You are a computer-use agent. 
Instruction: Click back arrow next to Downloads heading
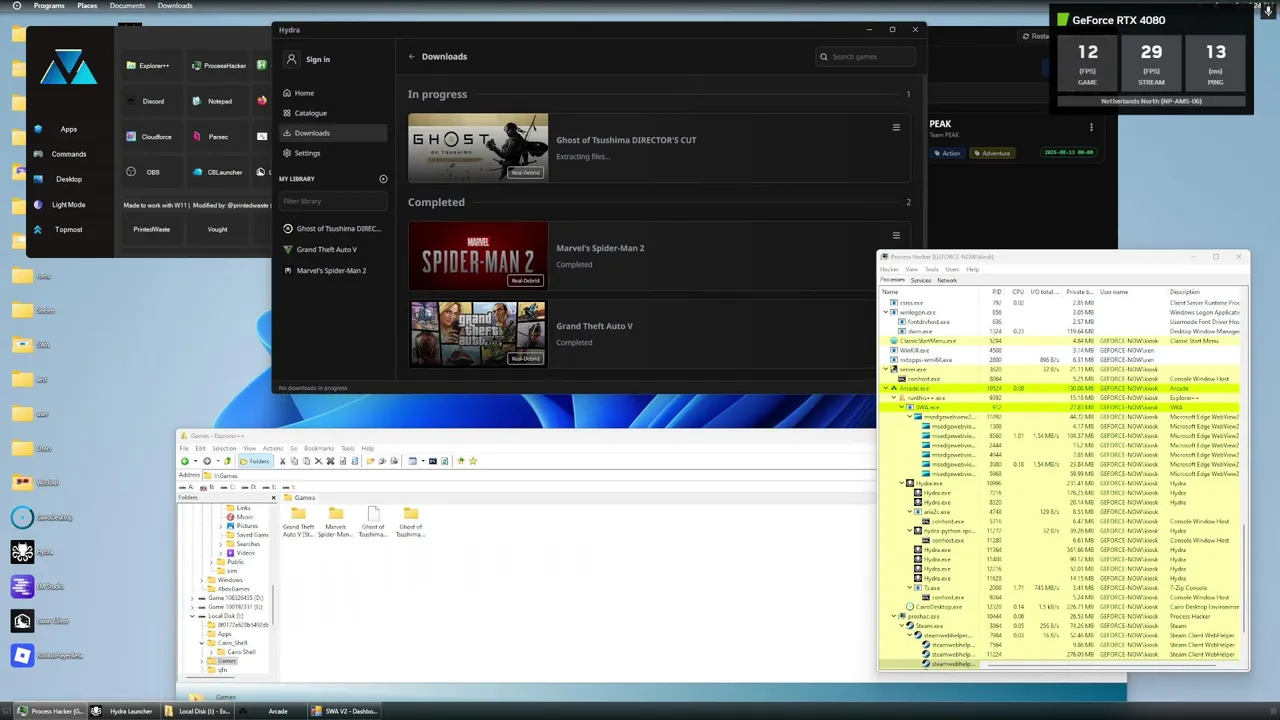411,57
